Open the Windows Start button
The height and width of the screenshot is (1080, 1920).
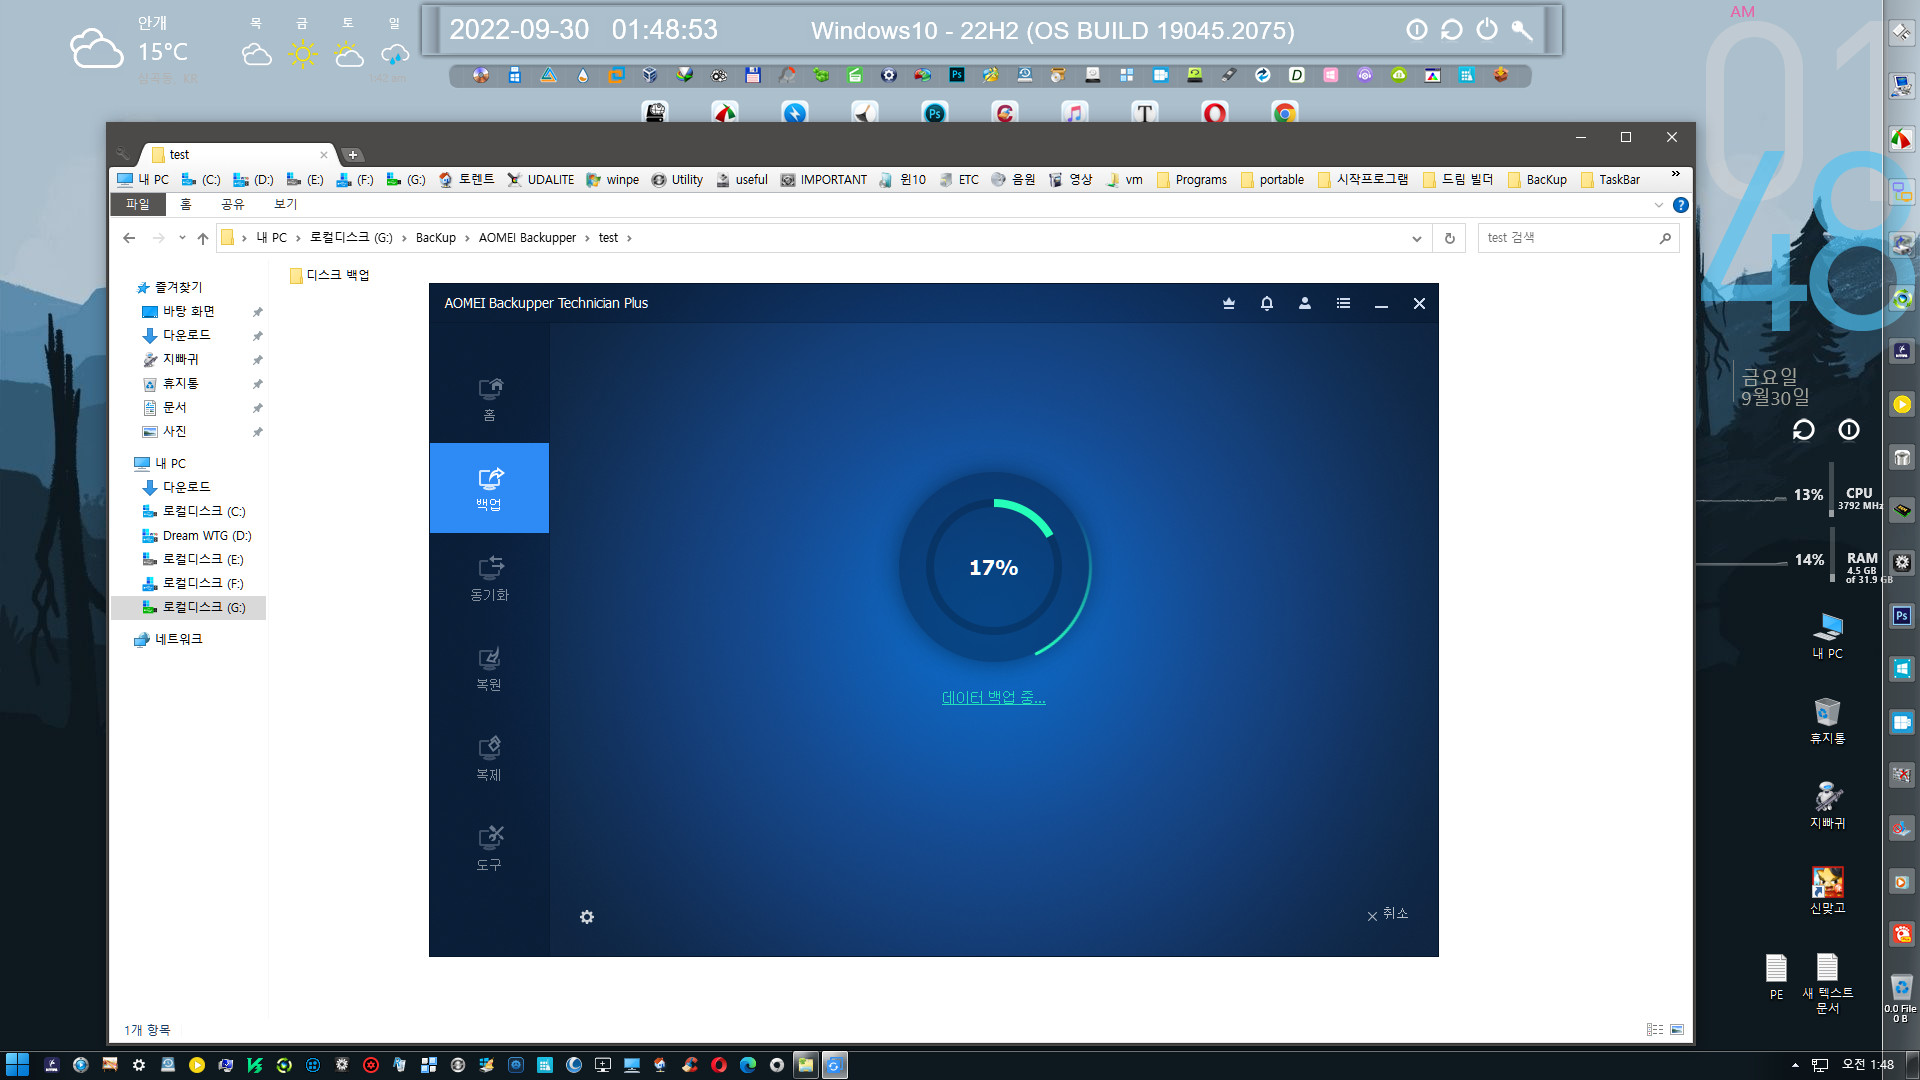(17, 1065)
